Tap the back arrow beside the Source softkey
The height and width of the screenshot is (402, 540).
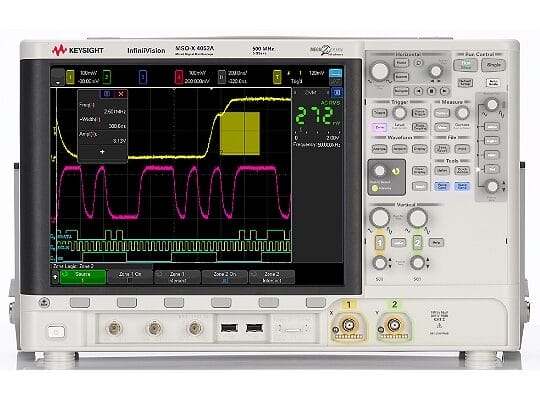[x=55, y=277]
